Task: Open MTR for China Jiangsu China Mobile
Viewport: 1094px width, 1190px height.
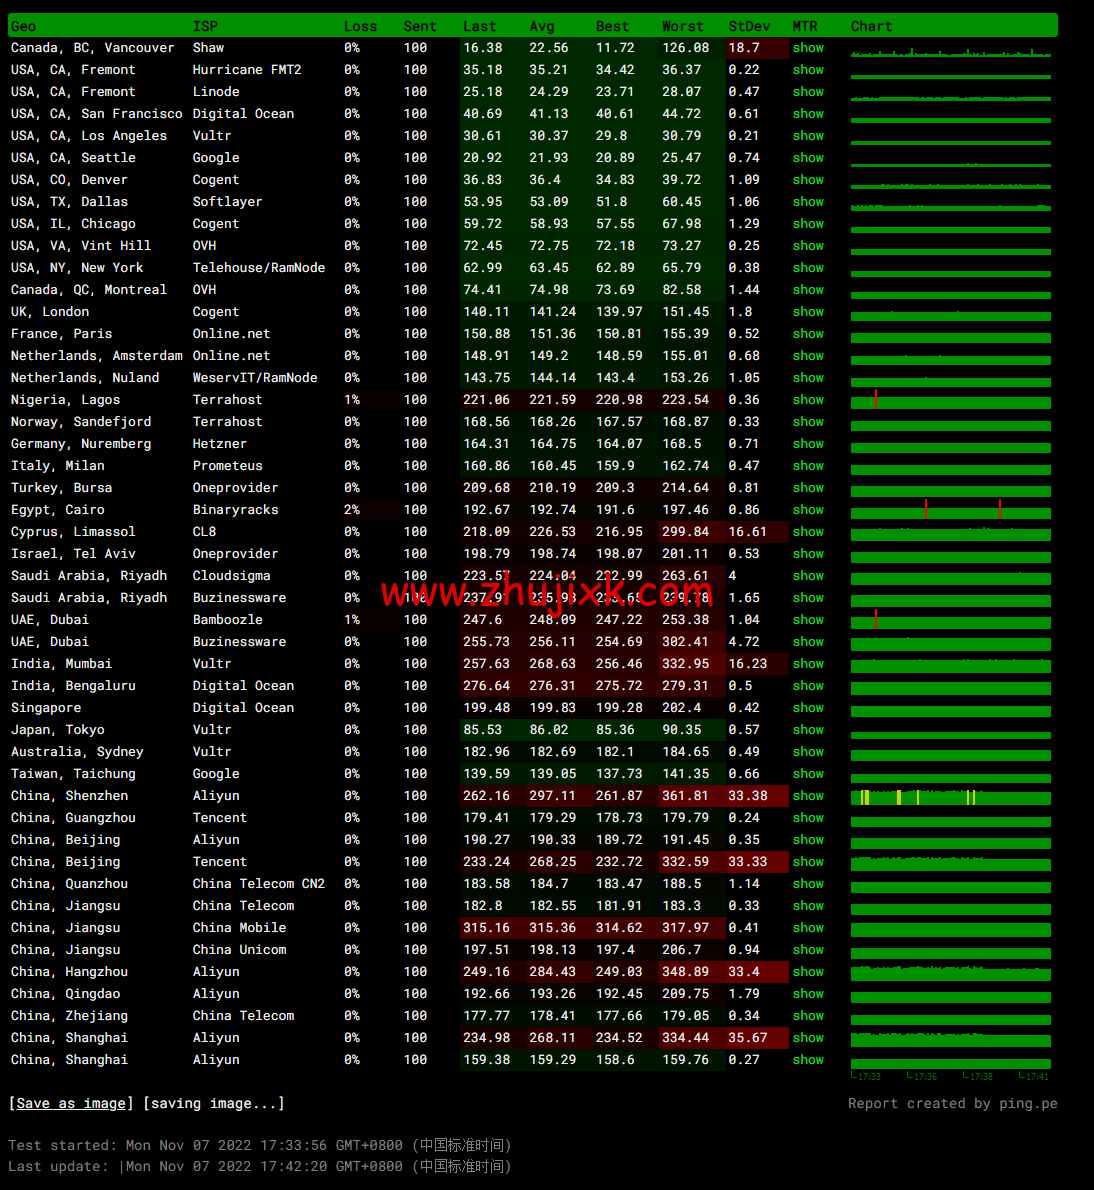Action: (x=808, y=928)
